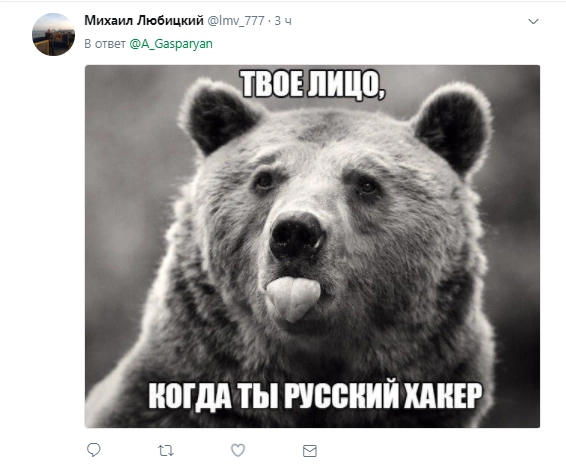Click the reply speech bubble icon
Image resolution: width=566 pixels, height=465 pixels.
[94, 450]
